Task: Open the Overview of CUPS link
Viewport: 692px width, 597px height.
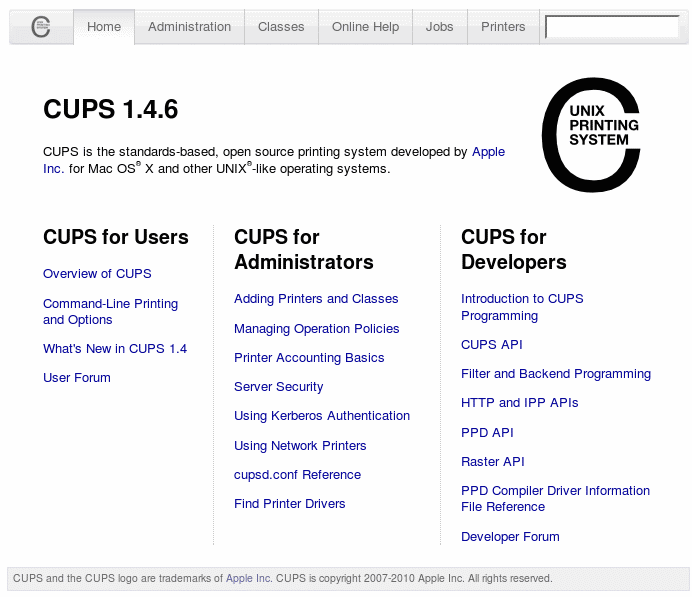Action: (97, 274)
